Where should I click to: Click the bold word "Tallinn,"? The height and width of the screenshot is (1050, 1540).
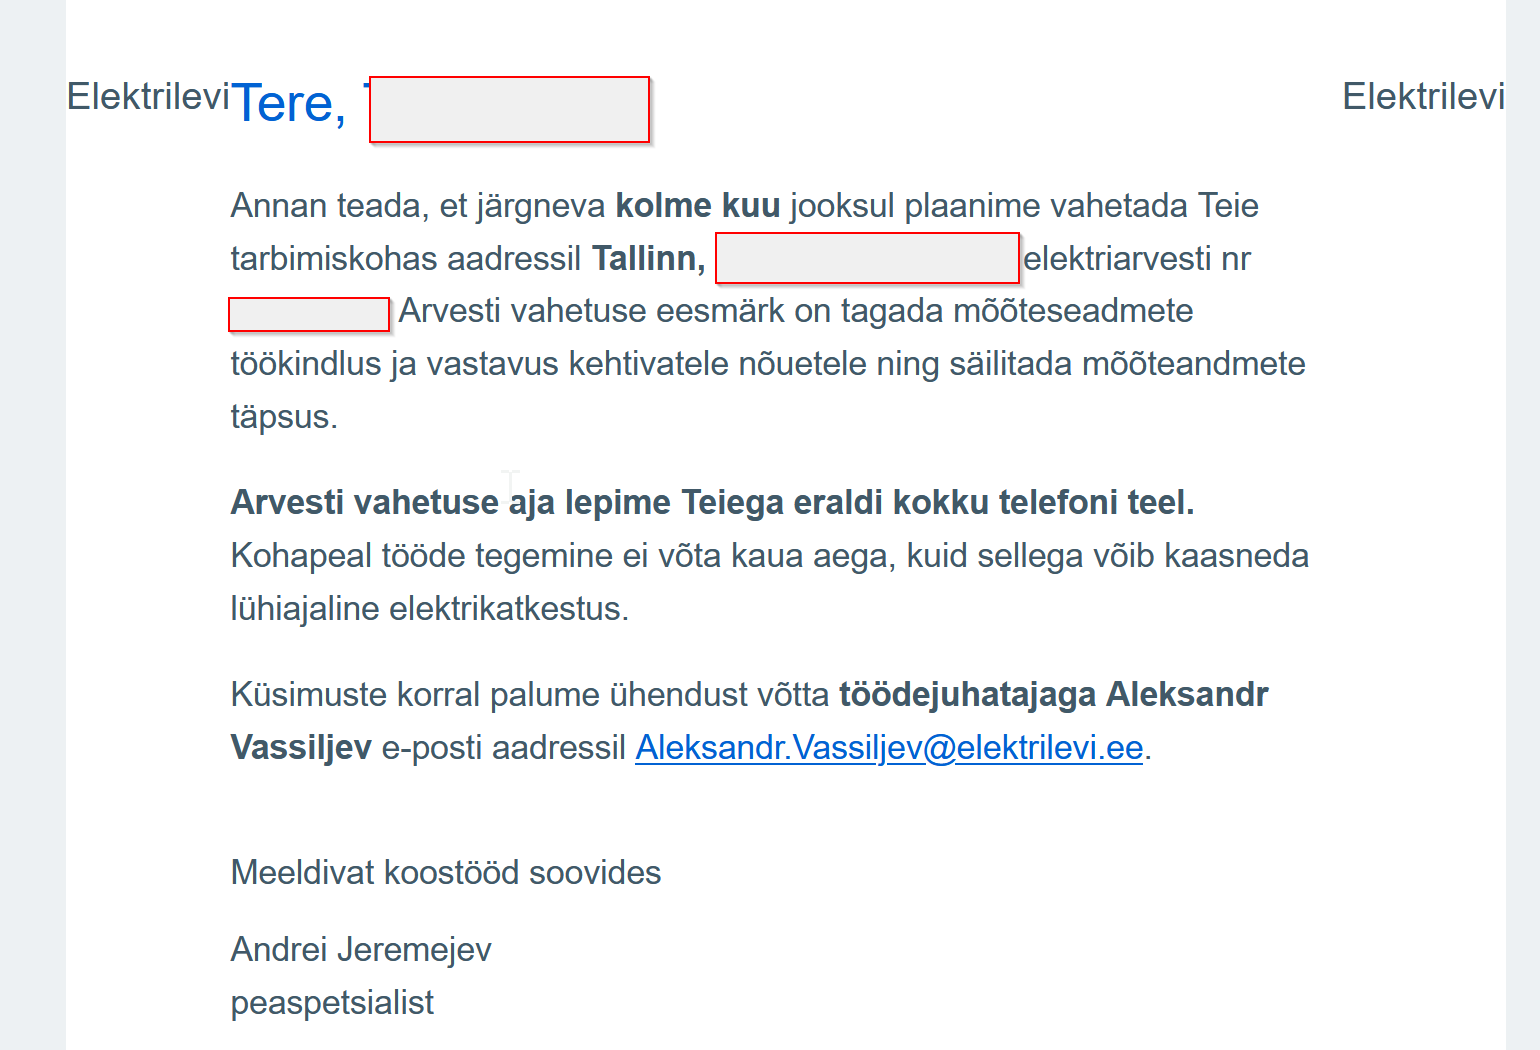648,258
